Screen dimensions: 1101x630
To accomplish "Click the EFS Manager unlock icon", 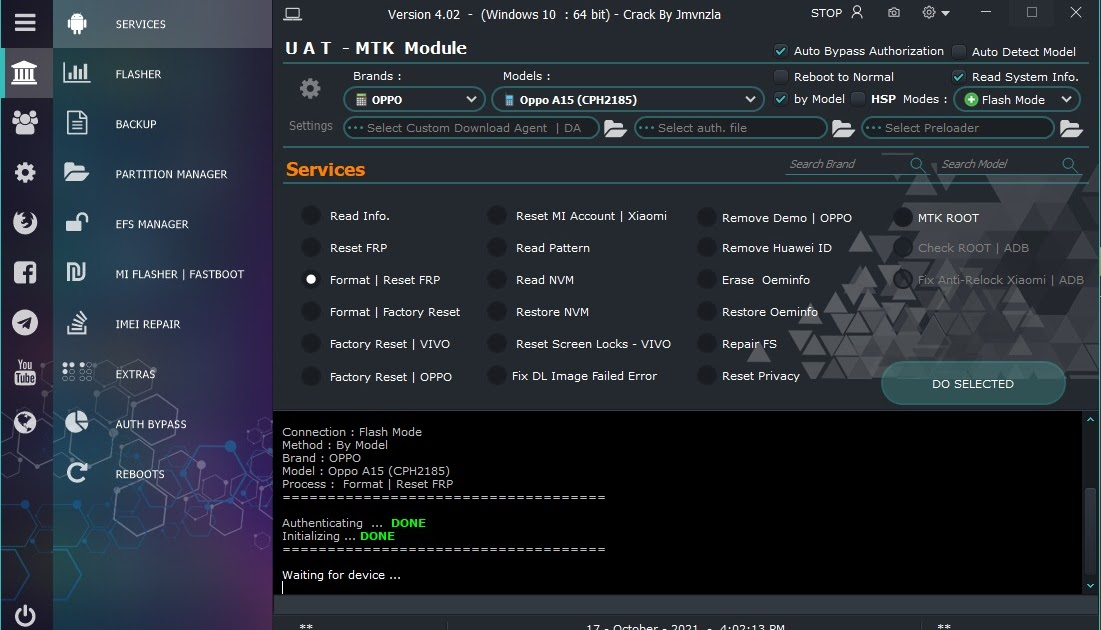I will [x=77, y=222].
